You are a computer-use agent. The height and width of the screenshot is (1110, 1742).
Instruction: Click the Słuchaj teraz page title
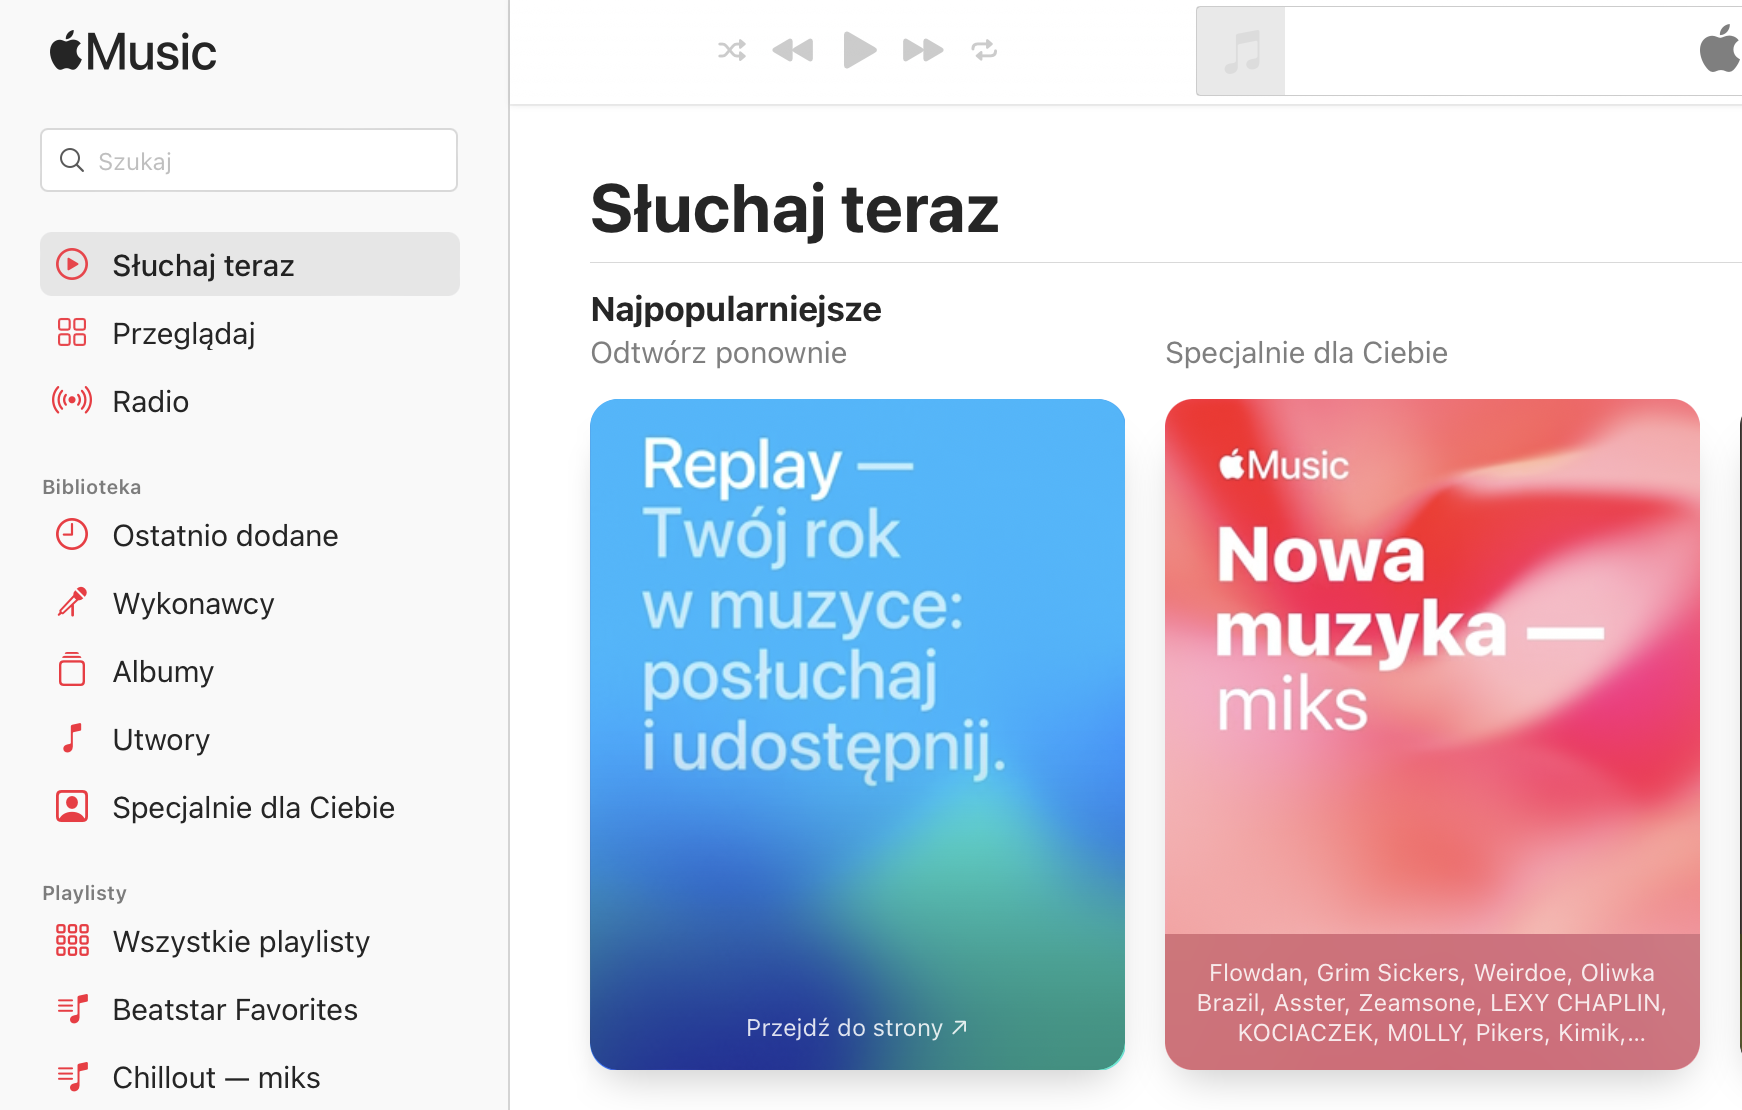point(795,209)
